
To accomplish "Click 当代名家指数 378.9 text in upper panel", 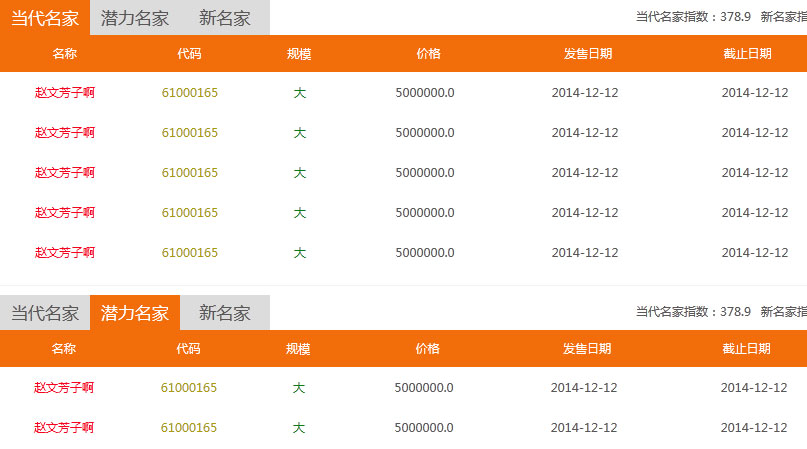I will (693, 17).
